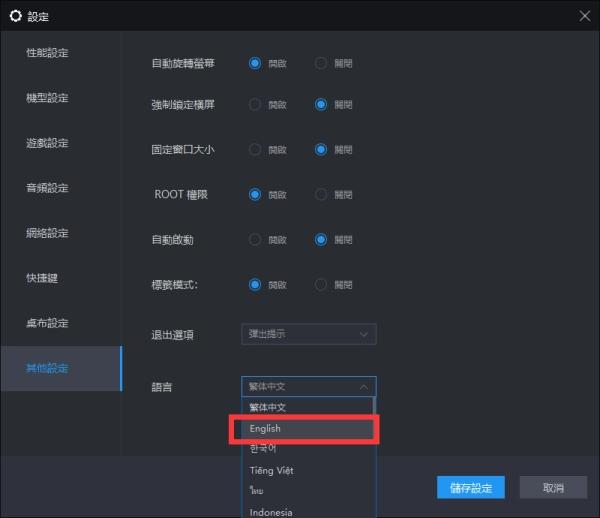Go to 音頻設定 section
Viewport: 600px width, 518px height.
[x=47, y=188]
